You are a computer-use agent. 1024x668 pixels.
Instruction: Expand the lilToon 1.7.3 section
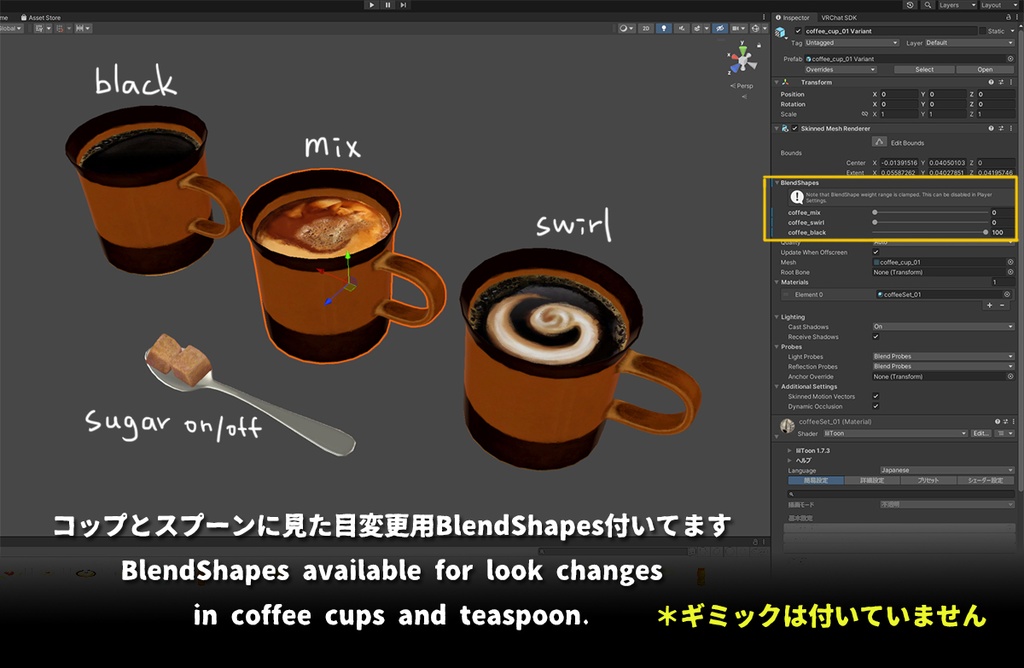click(789, 450)
